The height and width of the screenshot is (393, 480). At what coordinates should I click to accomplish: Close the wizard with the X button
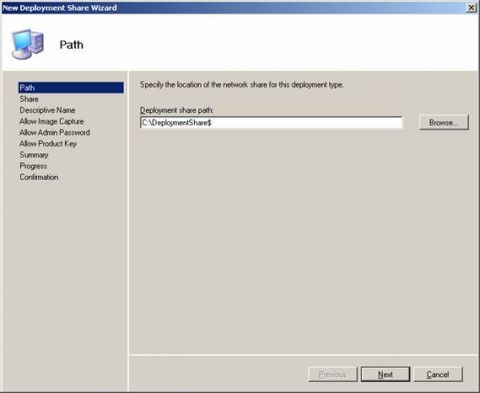coord(471,8)
